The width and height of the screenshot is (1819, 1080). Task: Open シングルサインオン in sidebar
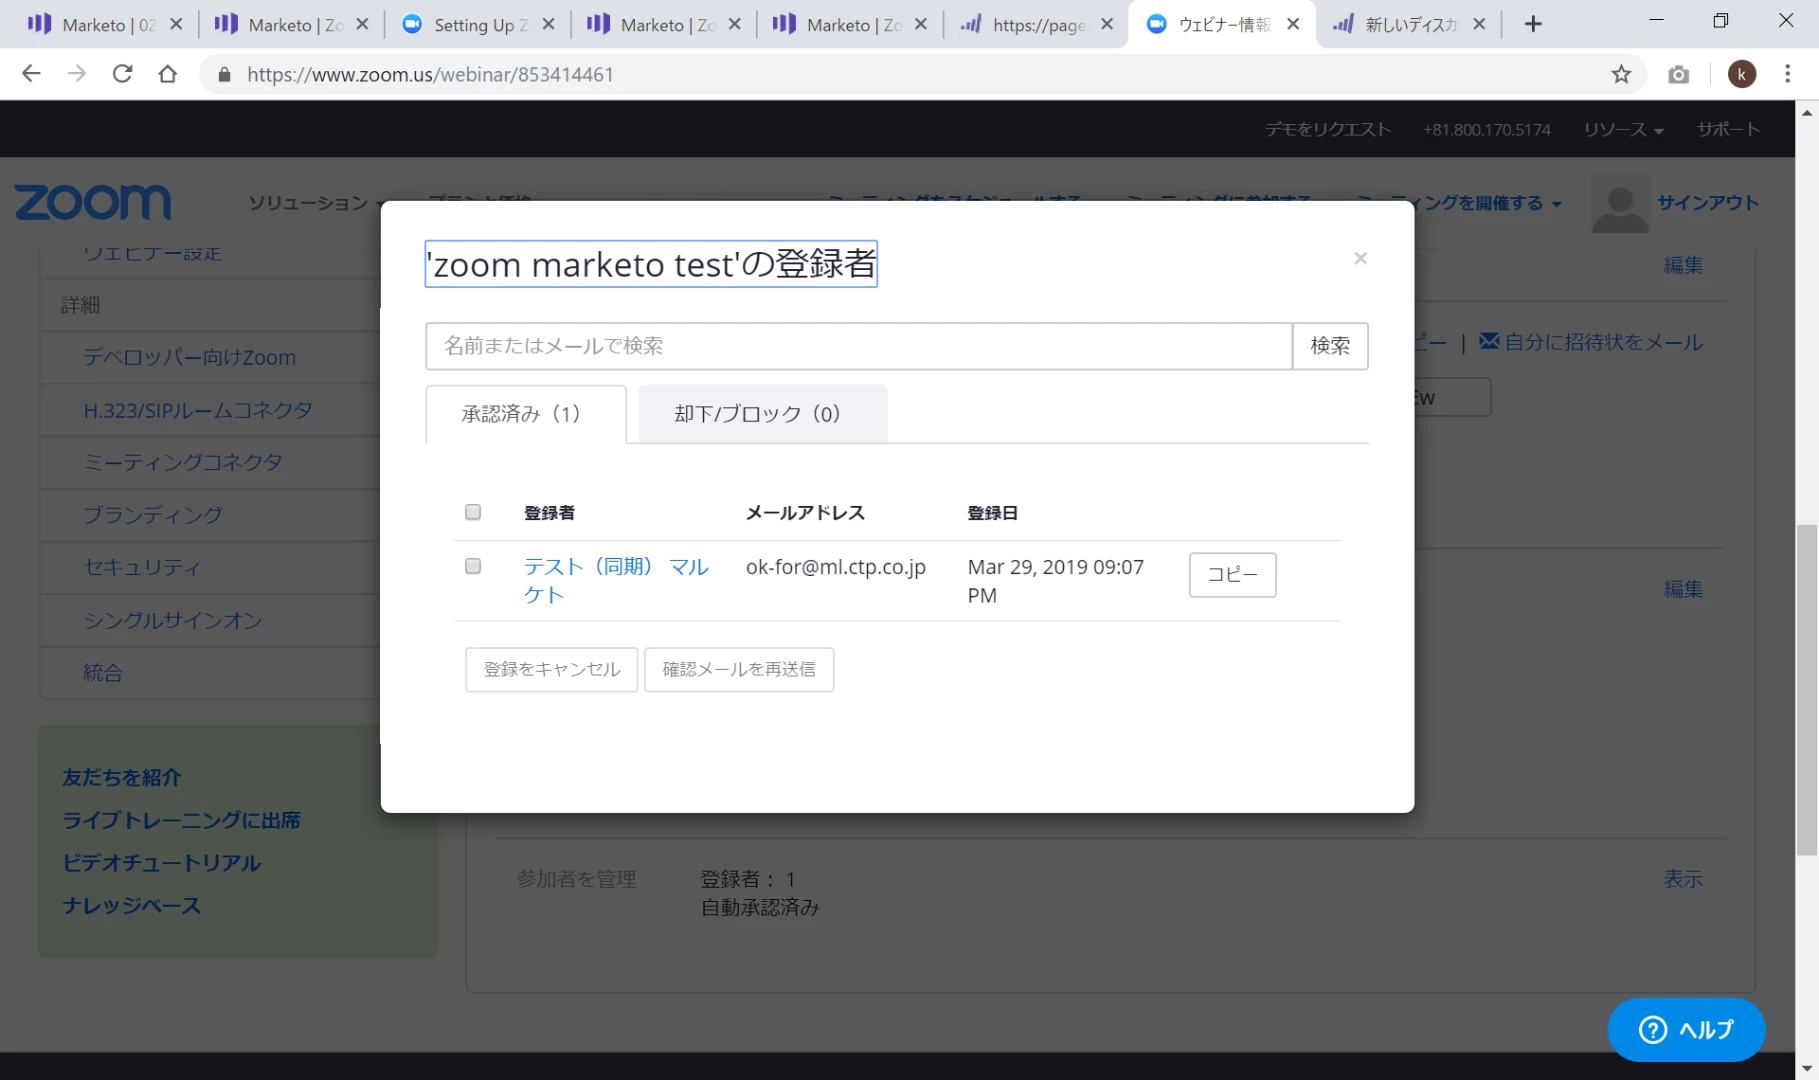(173, 620)
